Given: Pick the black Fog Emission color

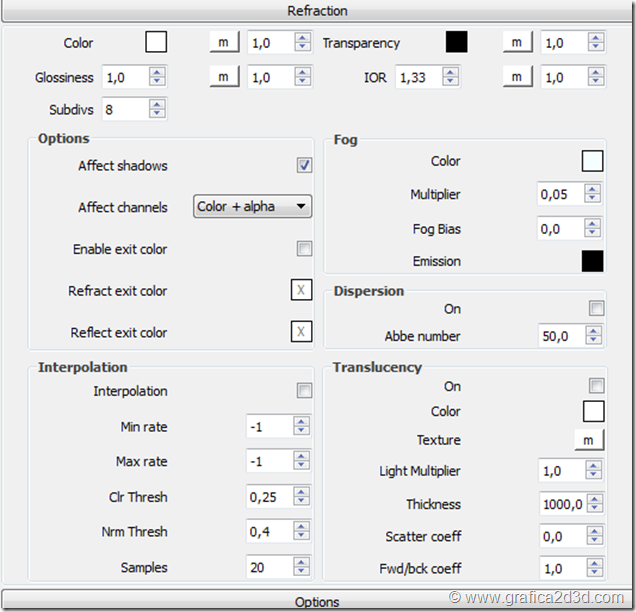Looking at the screenshot, I should 592,261.
